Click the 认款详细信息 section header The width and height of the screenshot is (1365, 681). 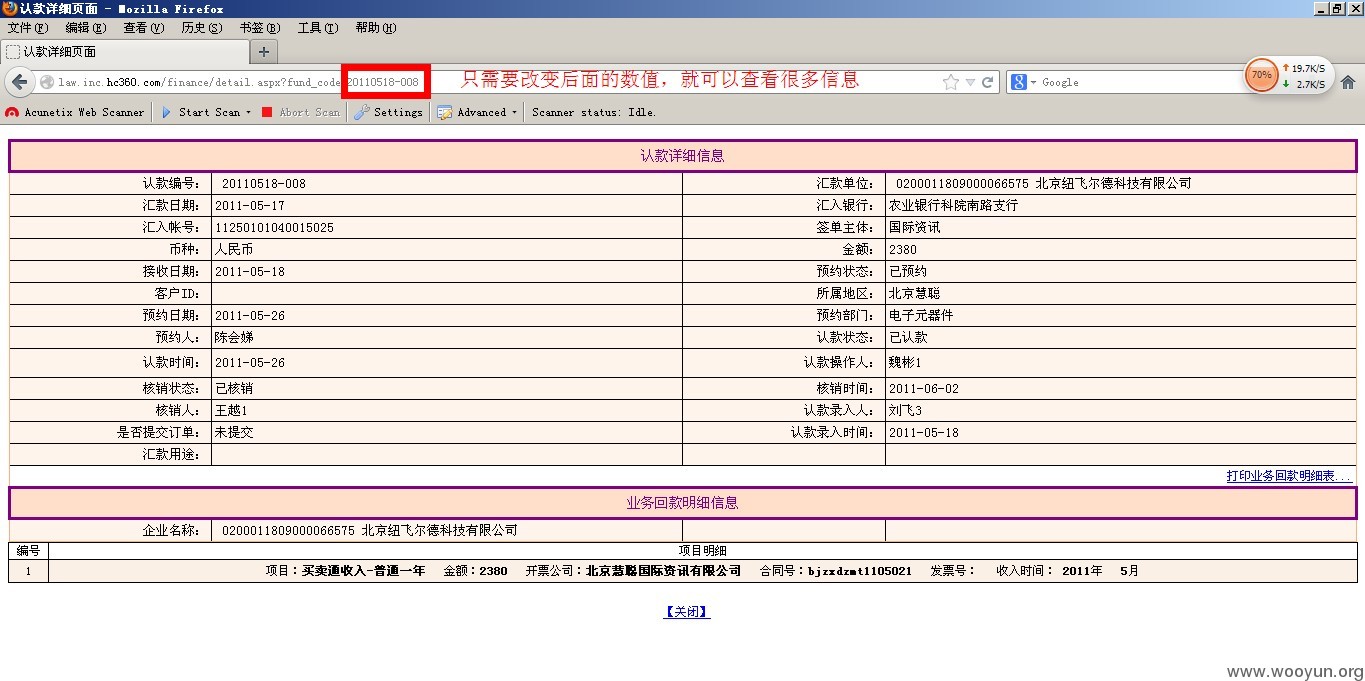683,156
